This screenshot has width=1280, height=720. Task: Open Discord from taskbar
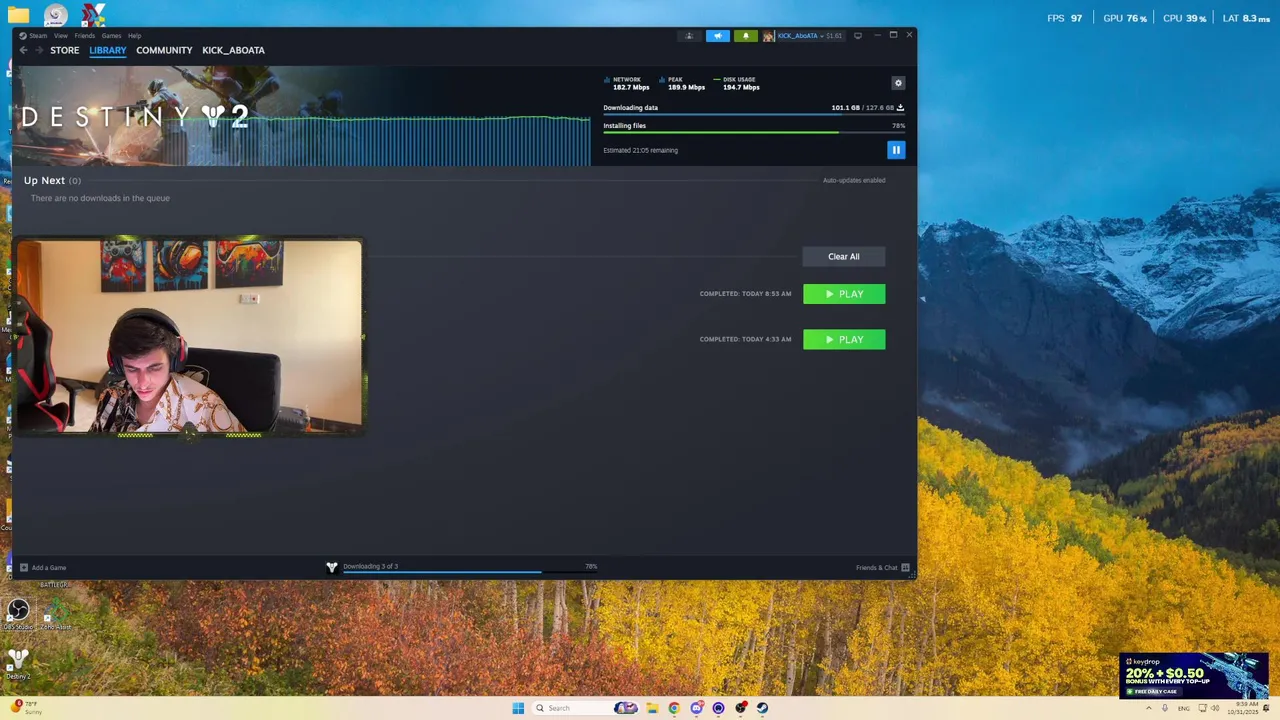pos(696,708)
